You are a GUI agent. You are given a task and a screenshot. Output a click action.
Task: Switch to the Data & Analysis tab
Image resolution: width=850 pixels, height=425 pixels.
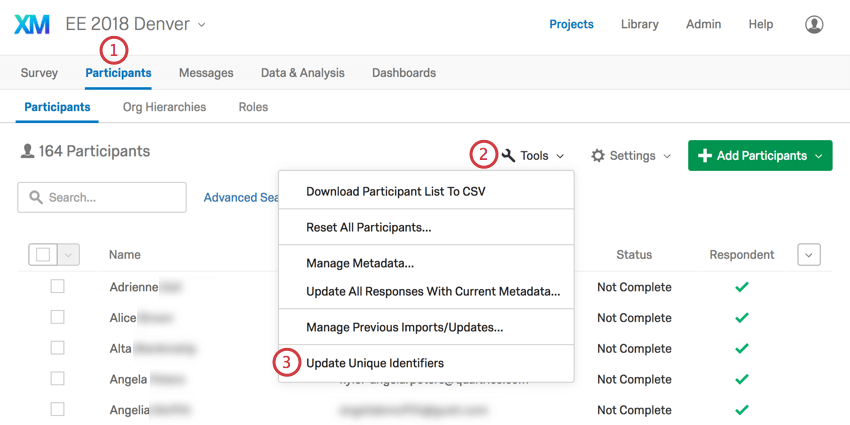coord(302,73)
